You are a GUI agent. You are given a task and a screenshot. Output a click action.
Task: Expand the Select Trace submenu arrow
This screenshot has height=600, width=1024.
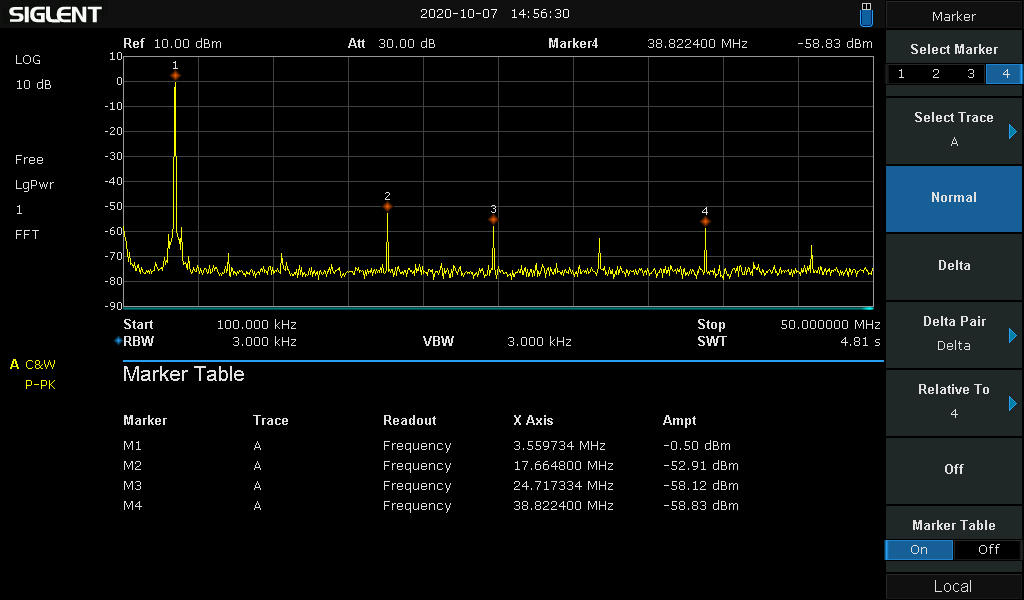tap(1012, 131)
